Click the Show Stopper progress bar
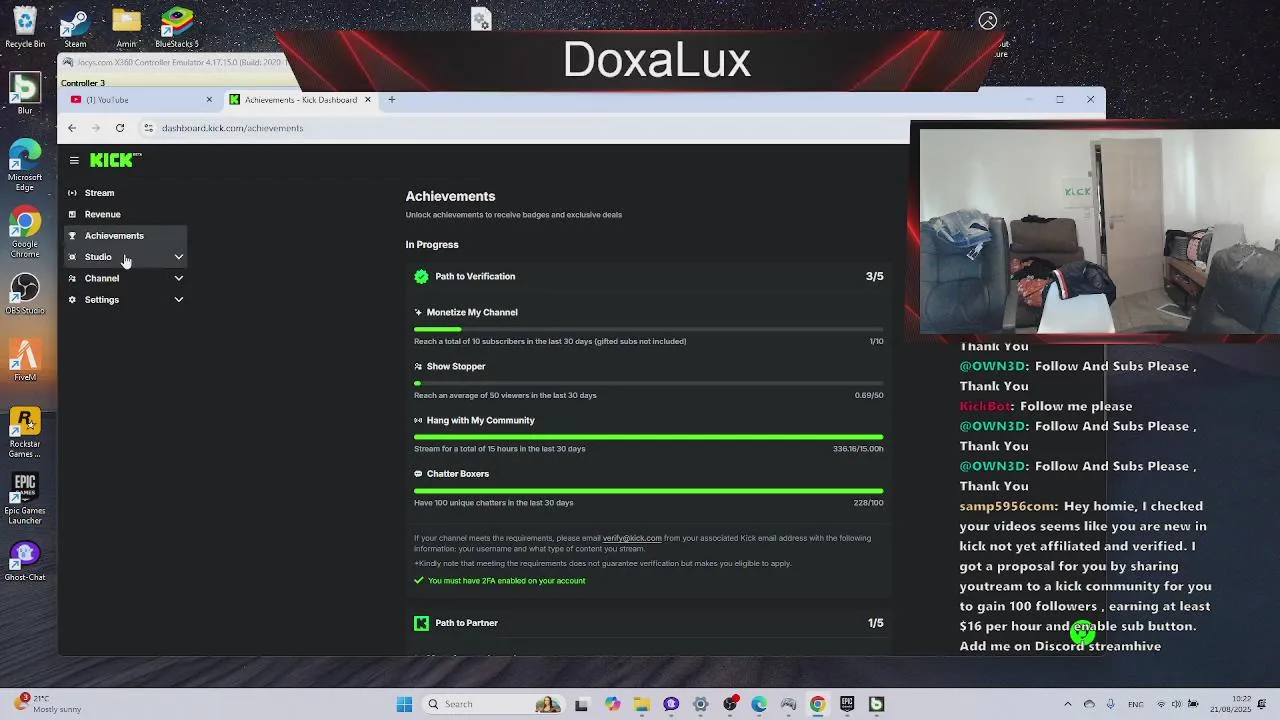The image size is (1280, 720). pyautogui.click(x=648, y=382)
